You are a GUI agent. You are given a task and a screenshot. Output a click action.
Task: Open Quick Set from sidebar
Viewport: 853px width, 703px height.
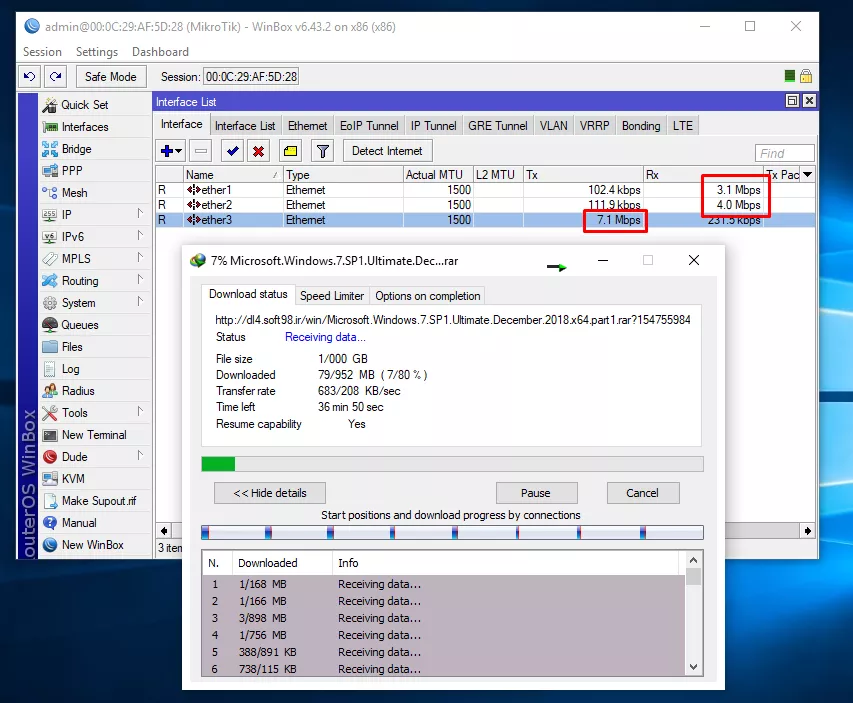click(84, 105)
